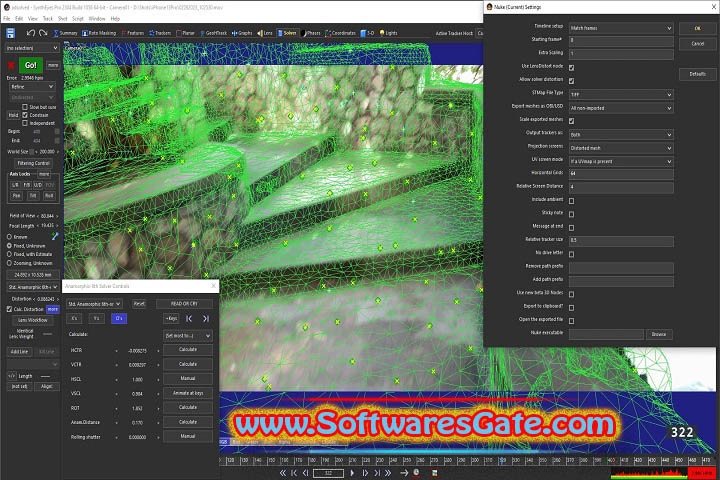Go to next key frame

377,473
